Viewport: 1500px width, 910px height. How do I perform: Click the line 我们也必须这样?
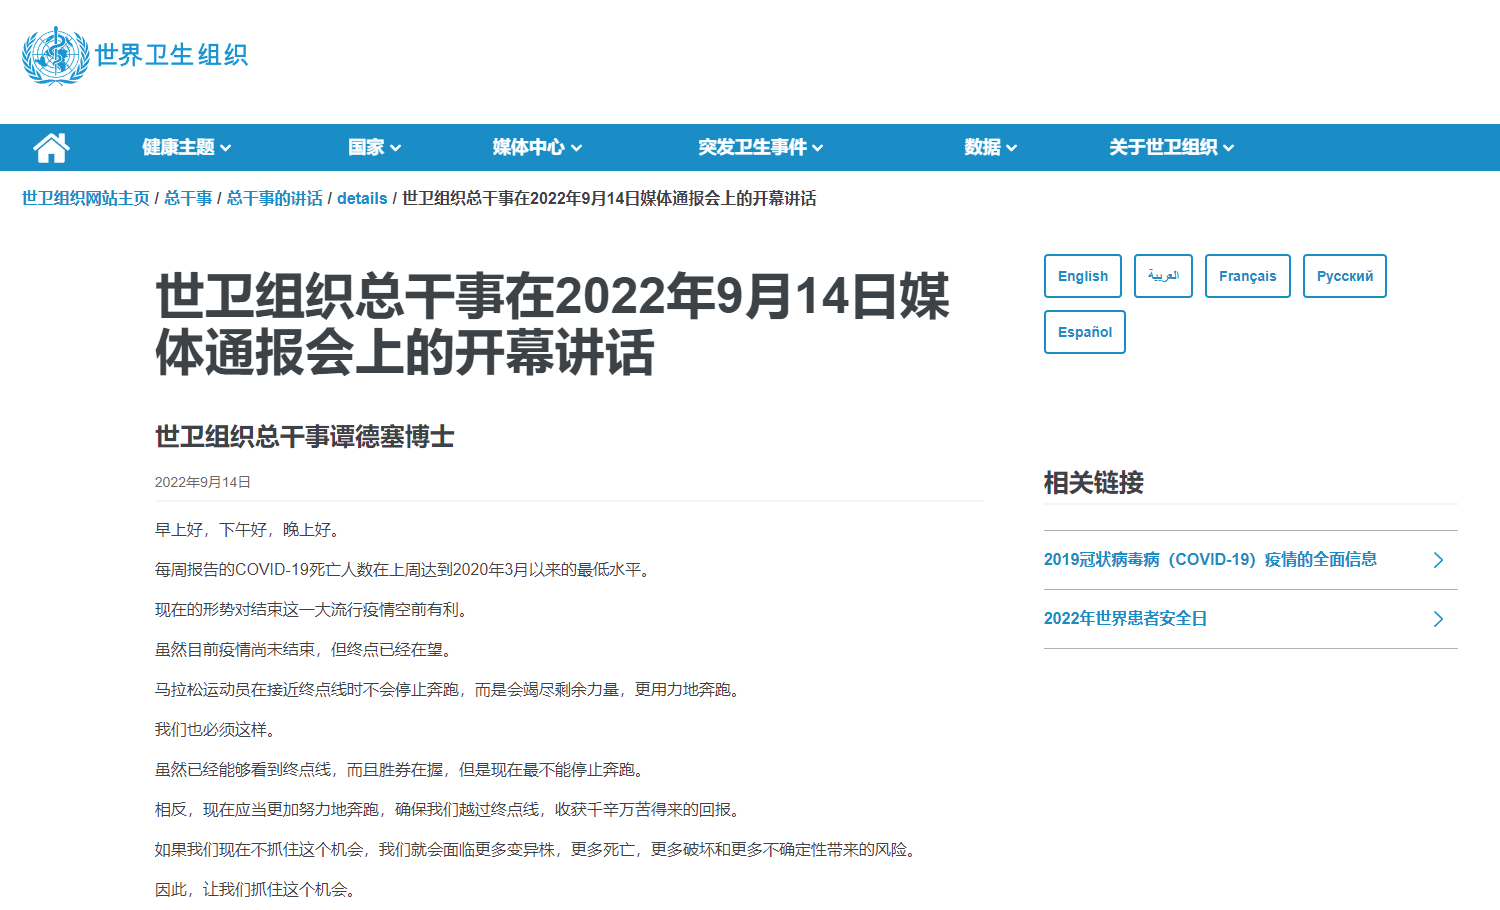click(x=218, y=730)
